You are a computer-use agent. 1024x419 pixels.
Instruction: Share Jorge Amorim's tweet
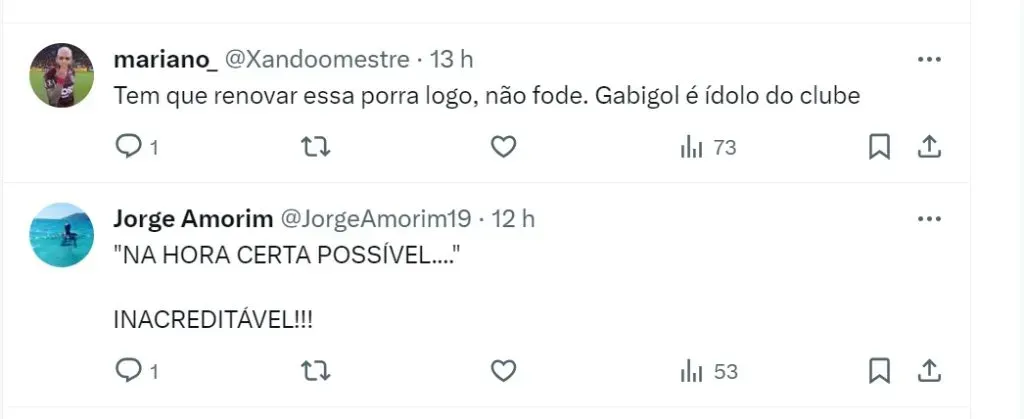tap(929, 372)
